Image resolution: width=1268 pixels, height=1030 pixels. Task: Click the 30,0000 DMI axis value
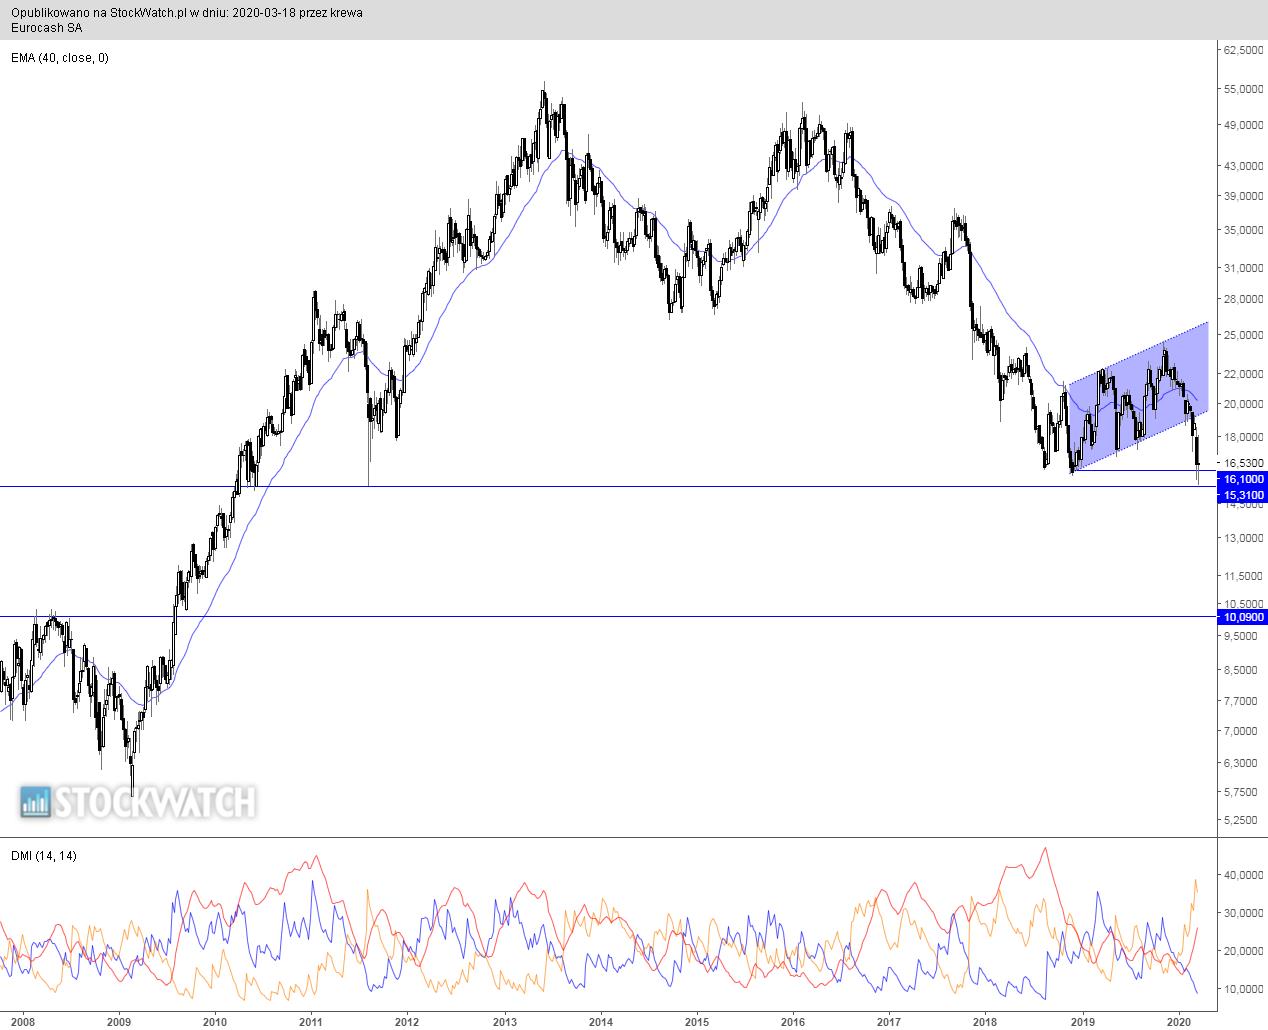coord(1243,913)
